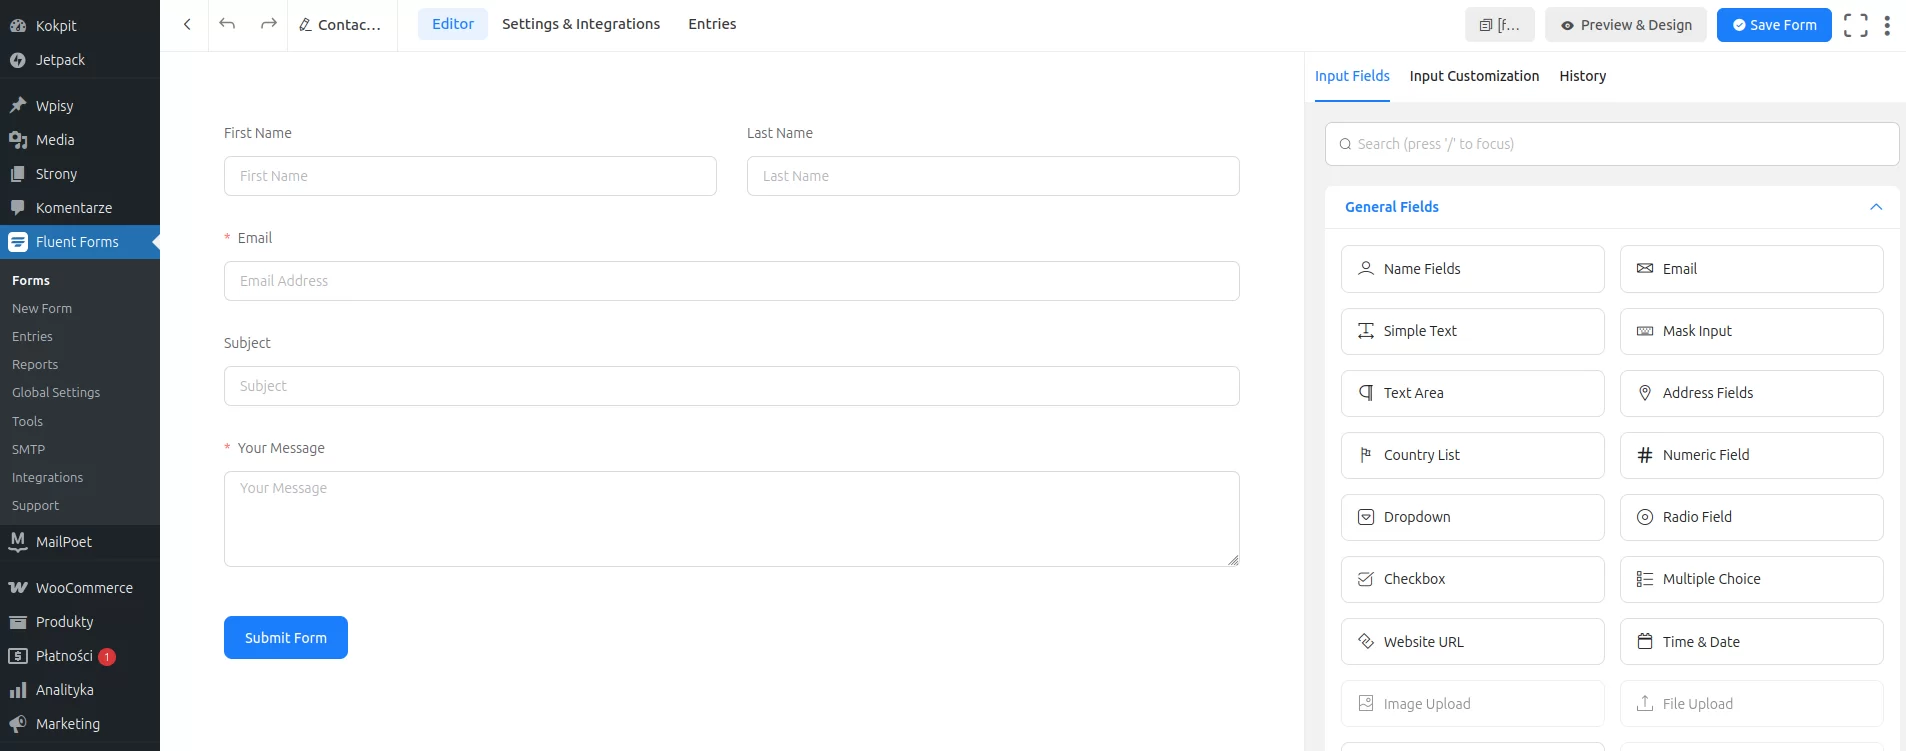Image resolution: width=1906 pixels, height=751 pixels.
Task: Add an Image Upload field
Action: click(1472, 704)
